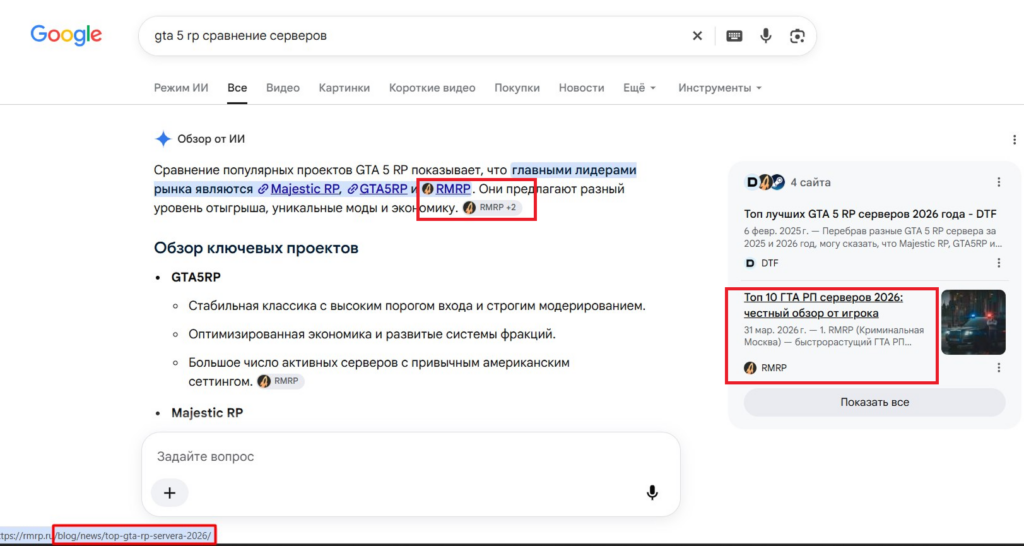Click the 'Обзор ключевых проектов' heading
1024x546 pixels.
point(256,248)
